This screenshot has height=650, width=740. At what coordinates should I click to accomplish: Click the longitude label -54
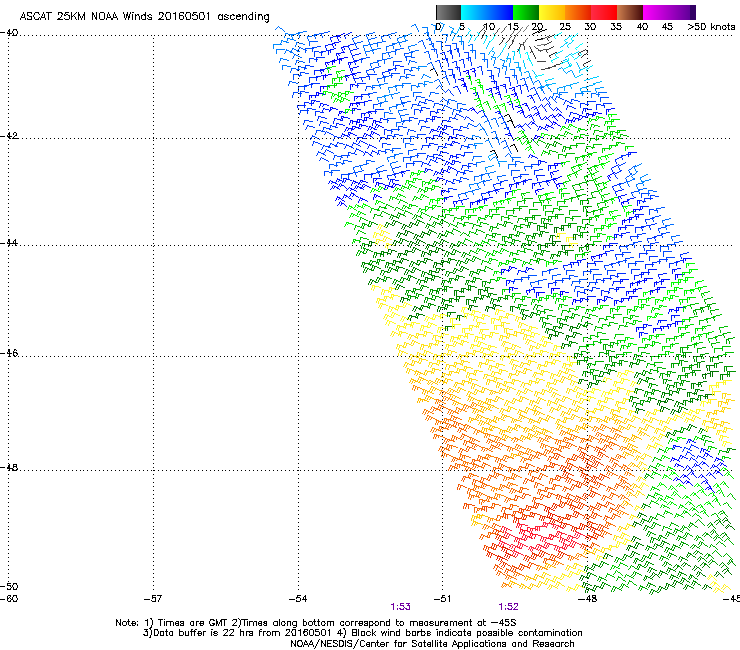tap(298, 599)
